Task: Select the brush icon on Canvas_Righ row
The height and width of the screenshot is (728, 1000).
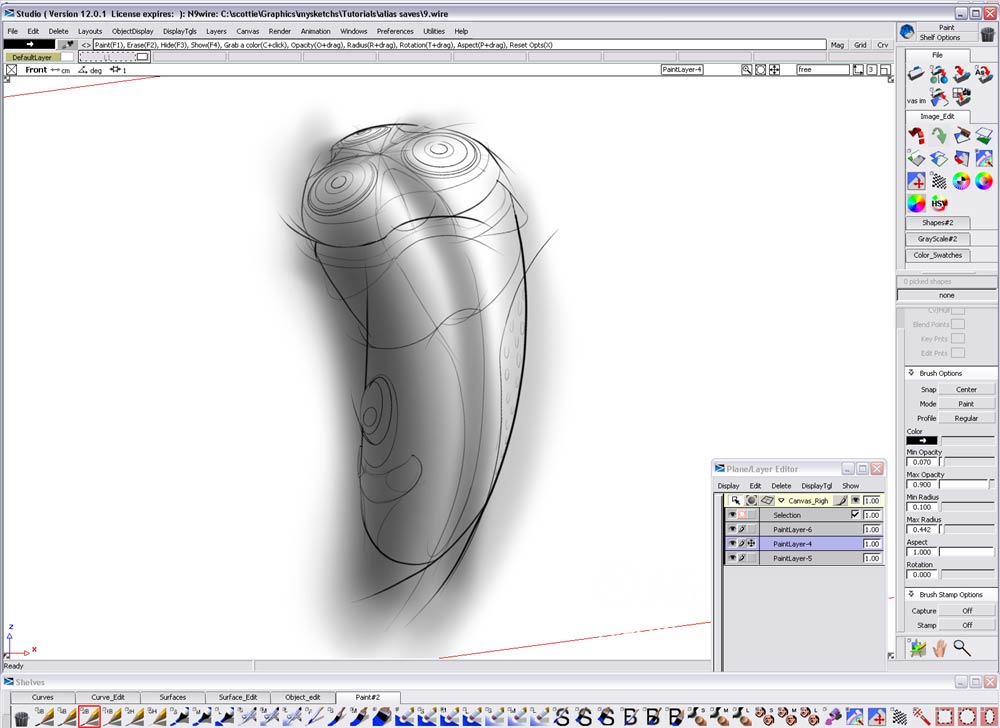Action: click(x=841, y=500)
